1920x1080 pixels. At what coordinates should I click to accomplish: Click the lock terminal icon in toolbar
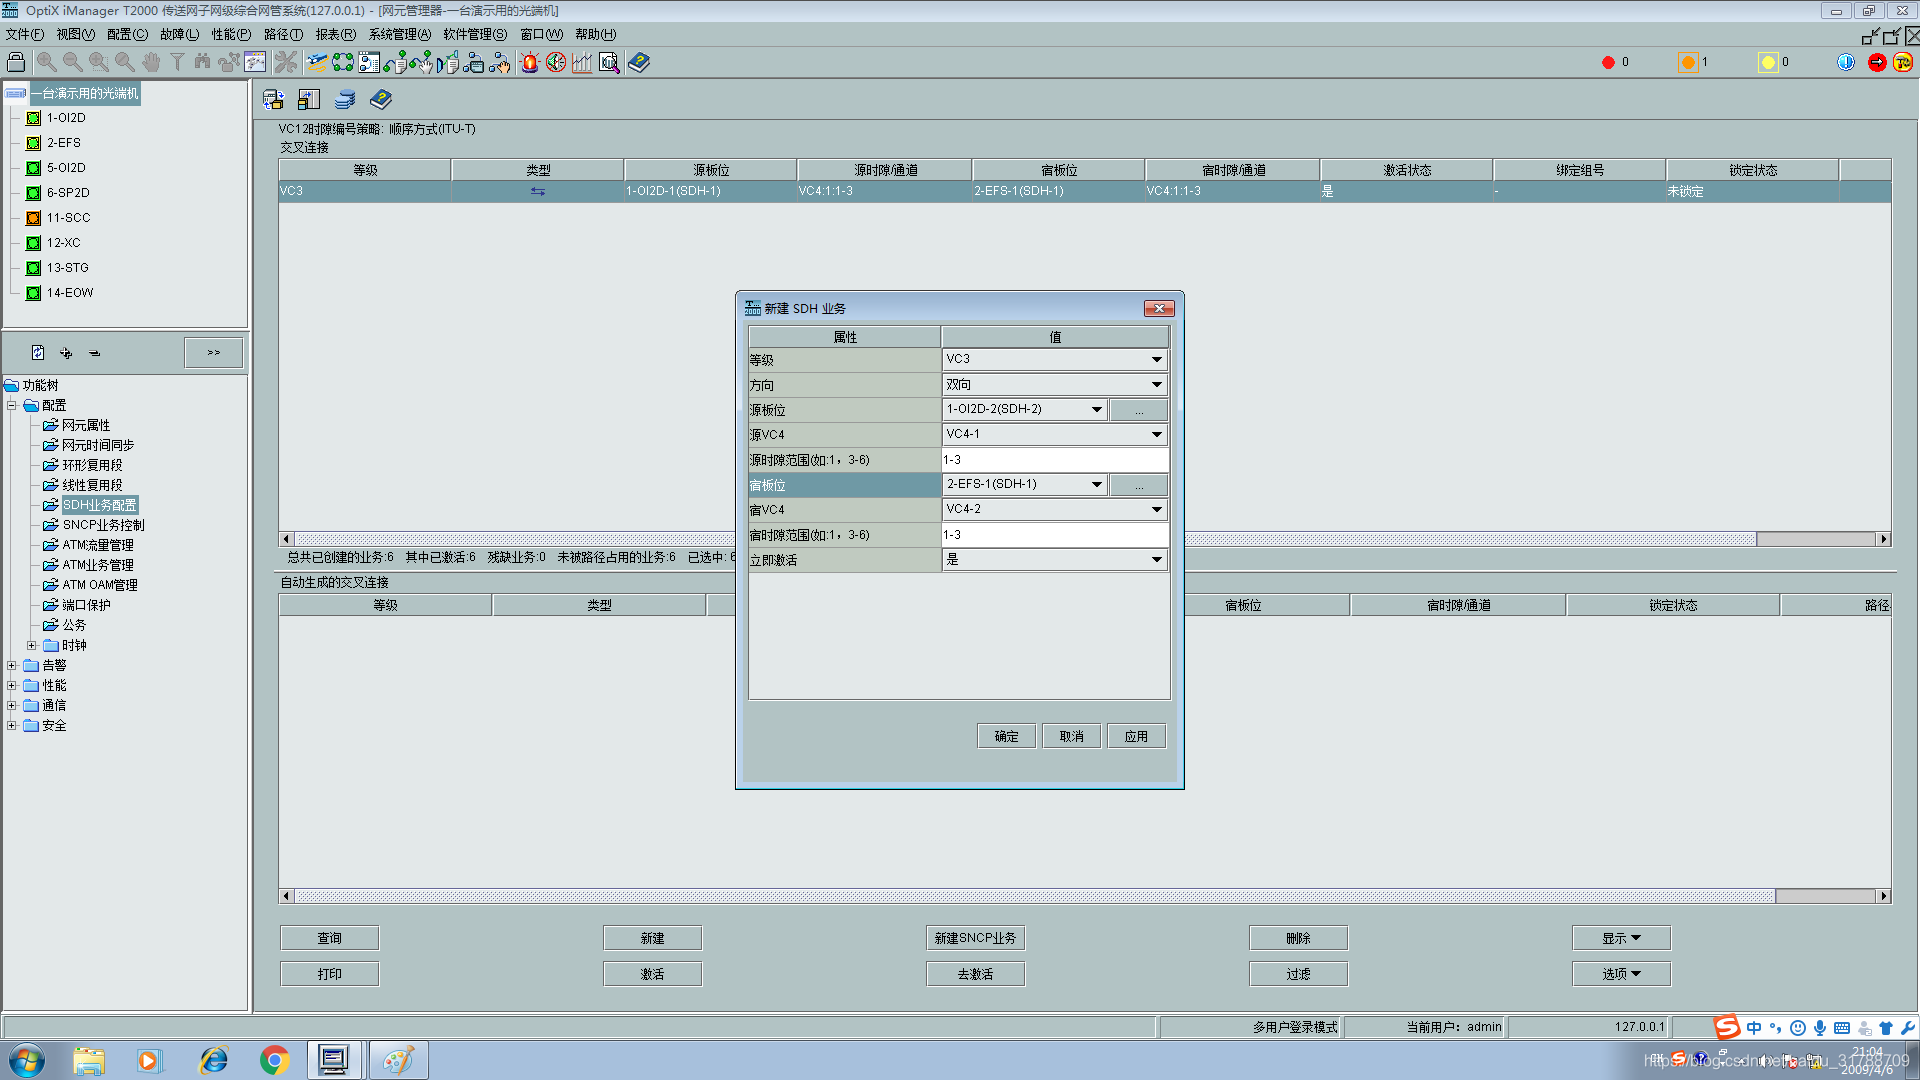(x=16, y=62)
